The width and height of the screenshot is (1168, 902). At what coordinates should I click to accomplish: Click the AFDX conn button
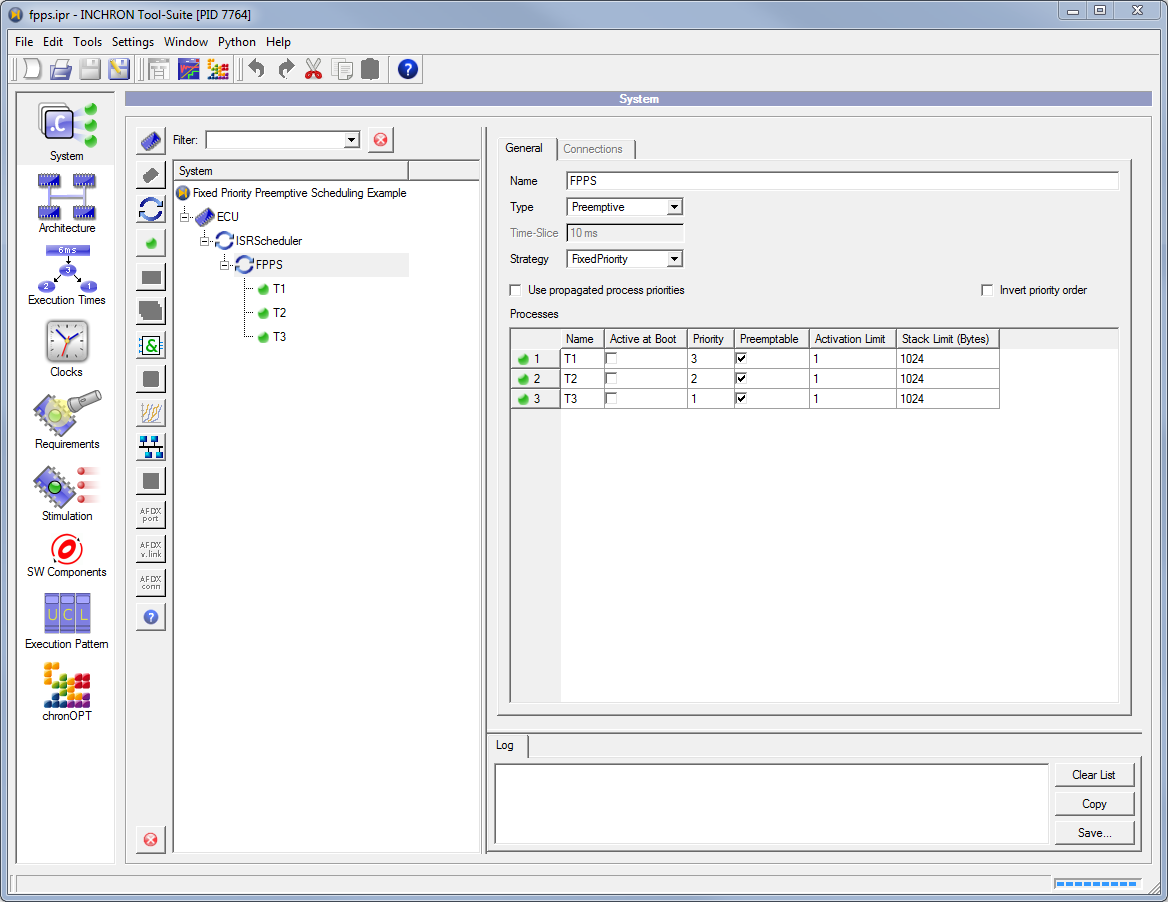[151, 582]
